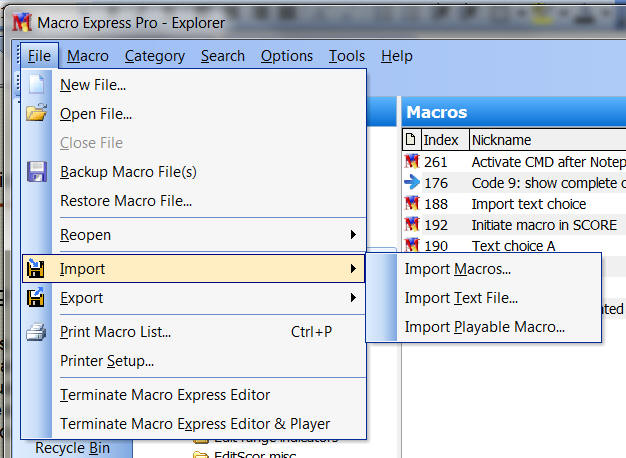
Task: Select macro 'Text choice A'
Action: (514, 245)
